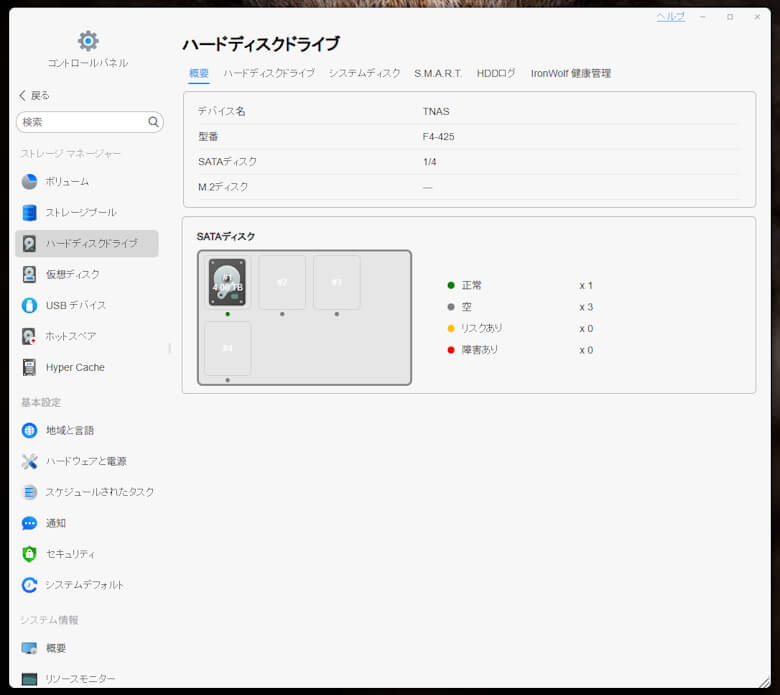The width and height of the screenshot is (780, 695).
Task: Open Hot Spare (ホットスペア) icon
Action: 29,336
